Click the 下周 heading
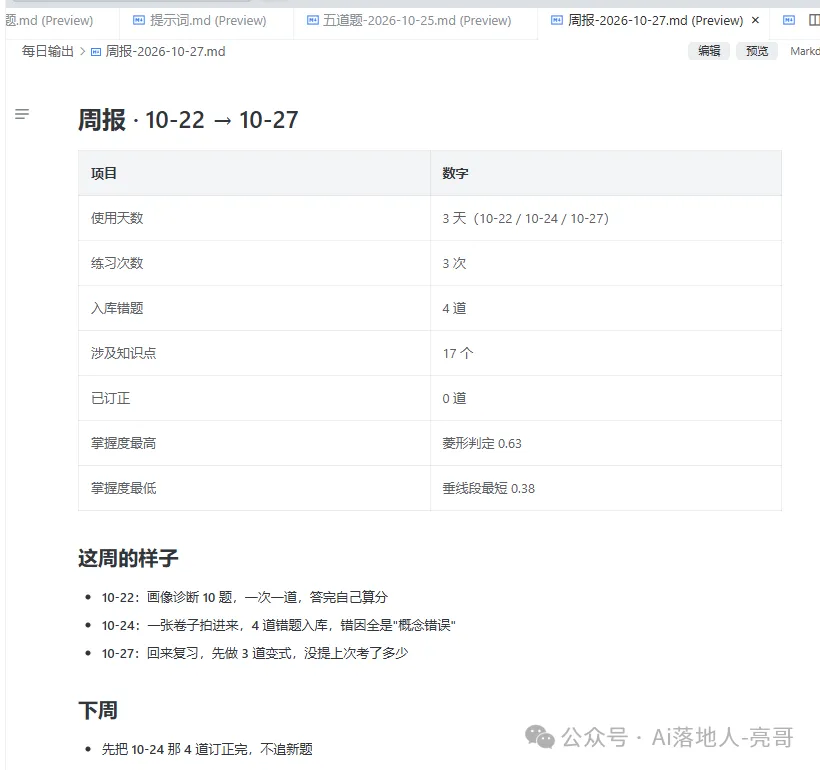The width and height of the screenshot is (820, 770). coord(98,710)
